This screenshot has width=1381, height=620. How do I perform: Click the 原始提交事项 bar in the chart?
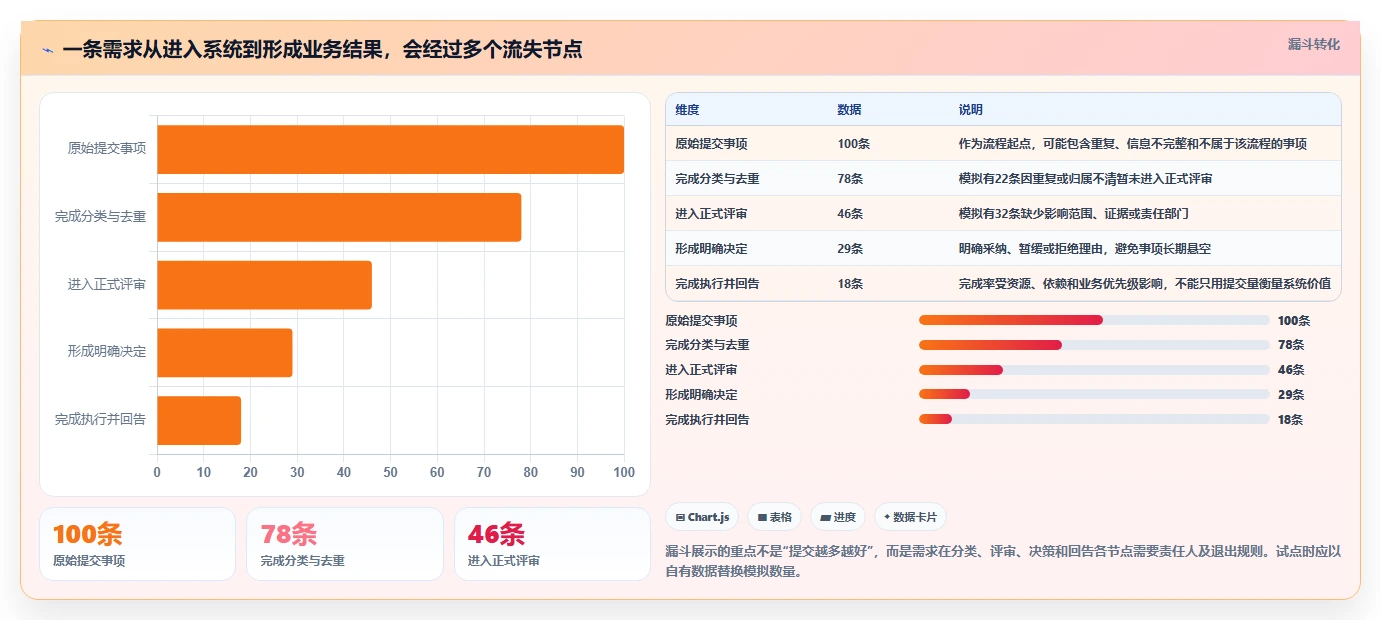pos(390,149)
